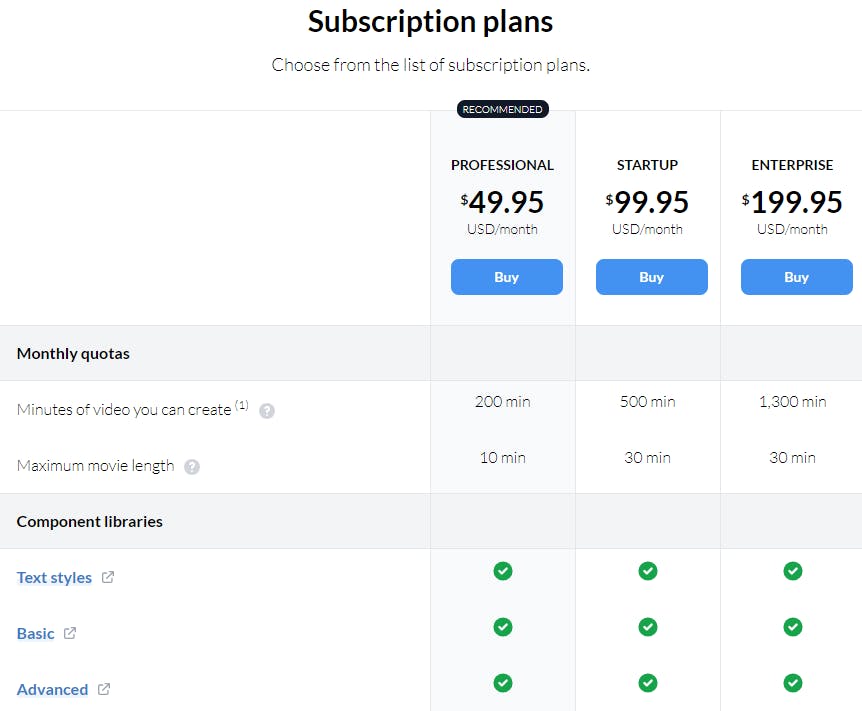Click the Professional checkmark for Text styles
Image resolution: width=862 pixels, height=711 pixels.
pyautogui.click(x=502, y=571)
